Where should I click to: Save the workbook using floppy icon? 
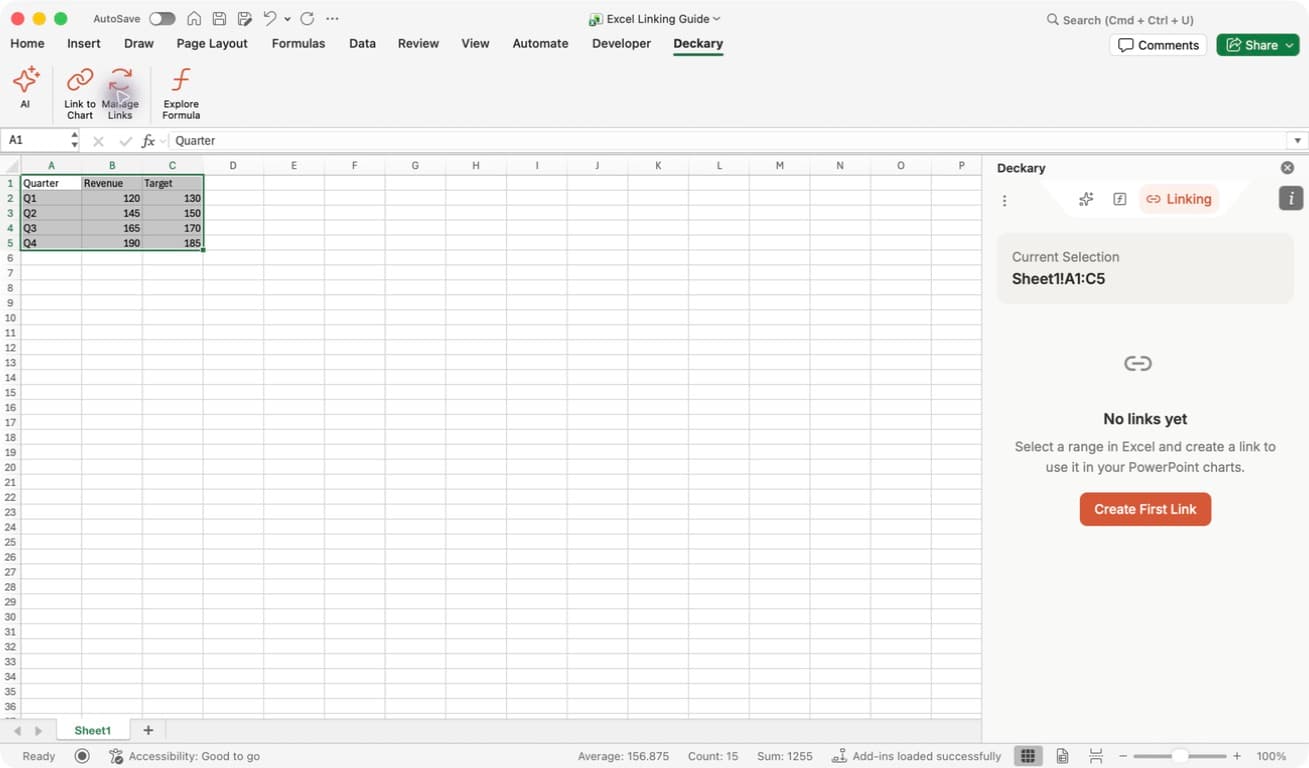point(219,19)
